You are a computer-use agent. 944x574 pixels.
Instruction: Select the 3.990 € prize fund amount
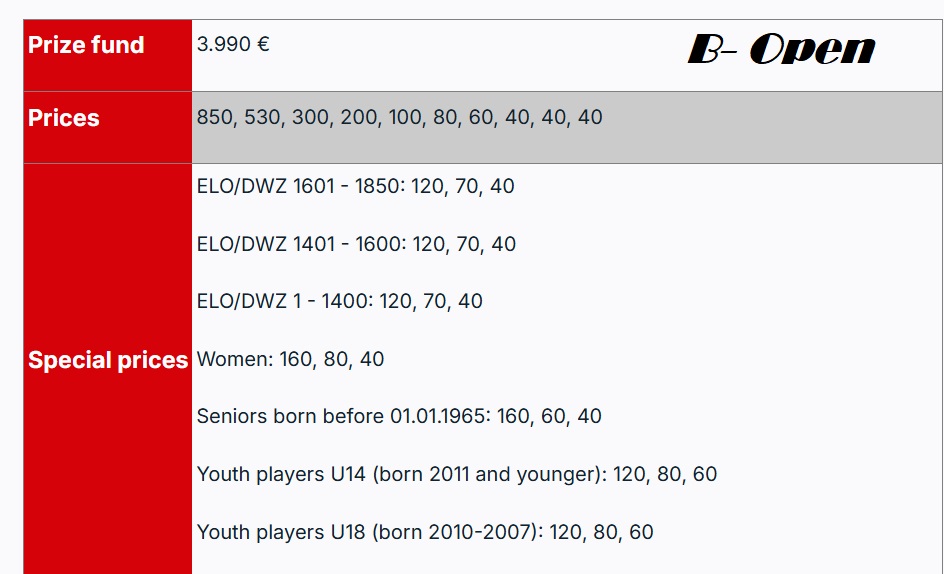[x=233, y=45]
